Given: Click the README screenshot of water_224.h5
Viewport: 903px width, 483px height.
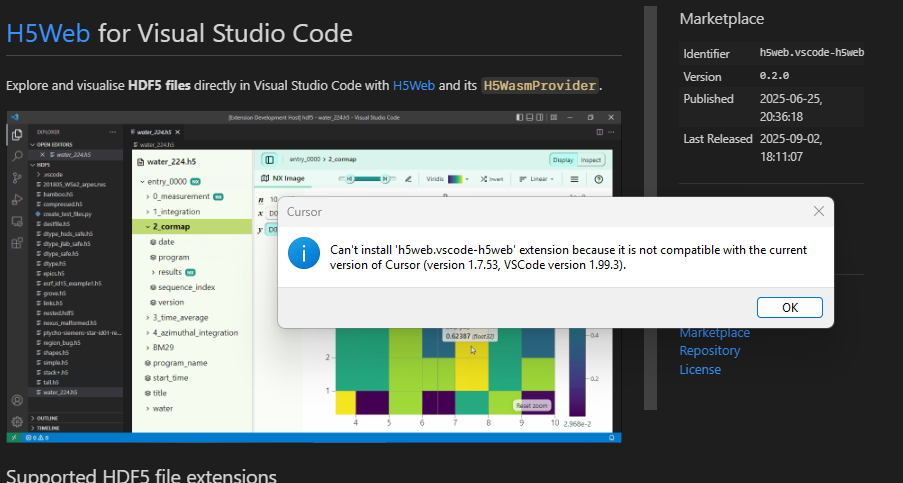Looking at the screenshot, I should point(314,277).
